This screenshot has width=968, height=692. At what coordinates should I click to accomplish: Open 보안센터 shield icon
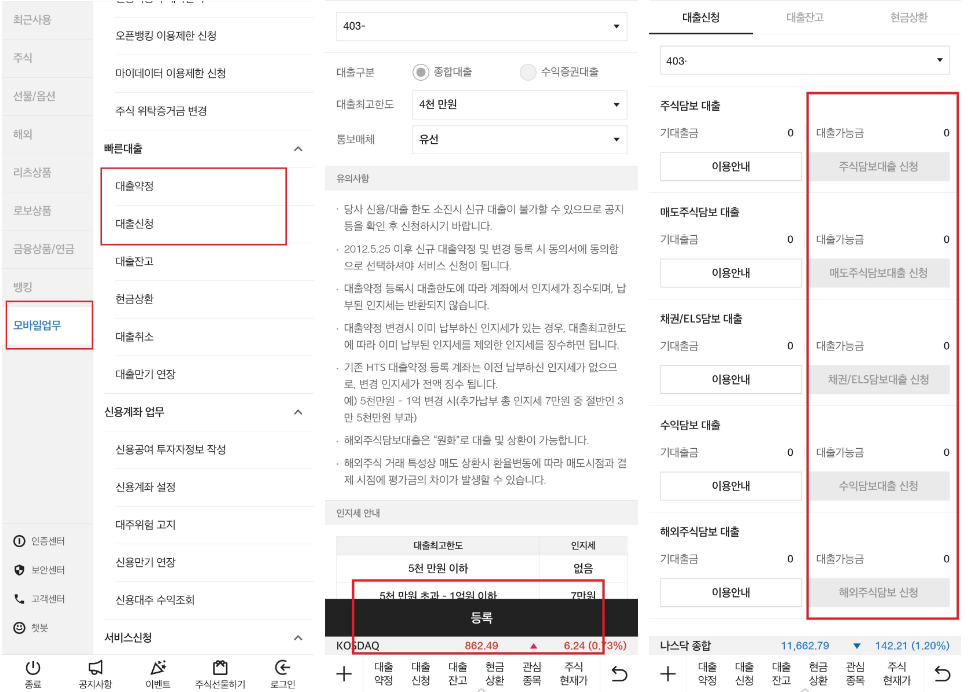point(19,570)
